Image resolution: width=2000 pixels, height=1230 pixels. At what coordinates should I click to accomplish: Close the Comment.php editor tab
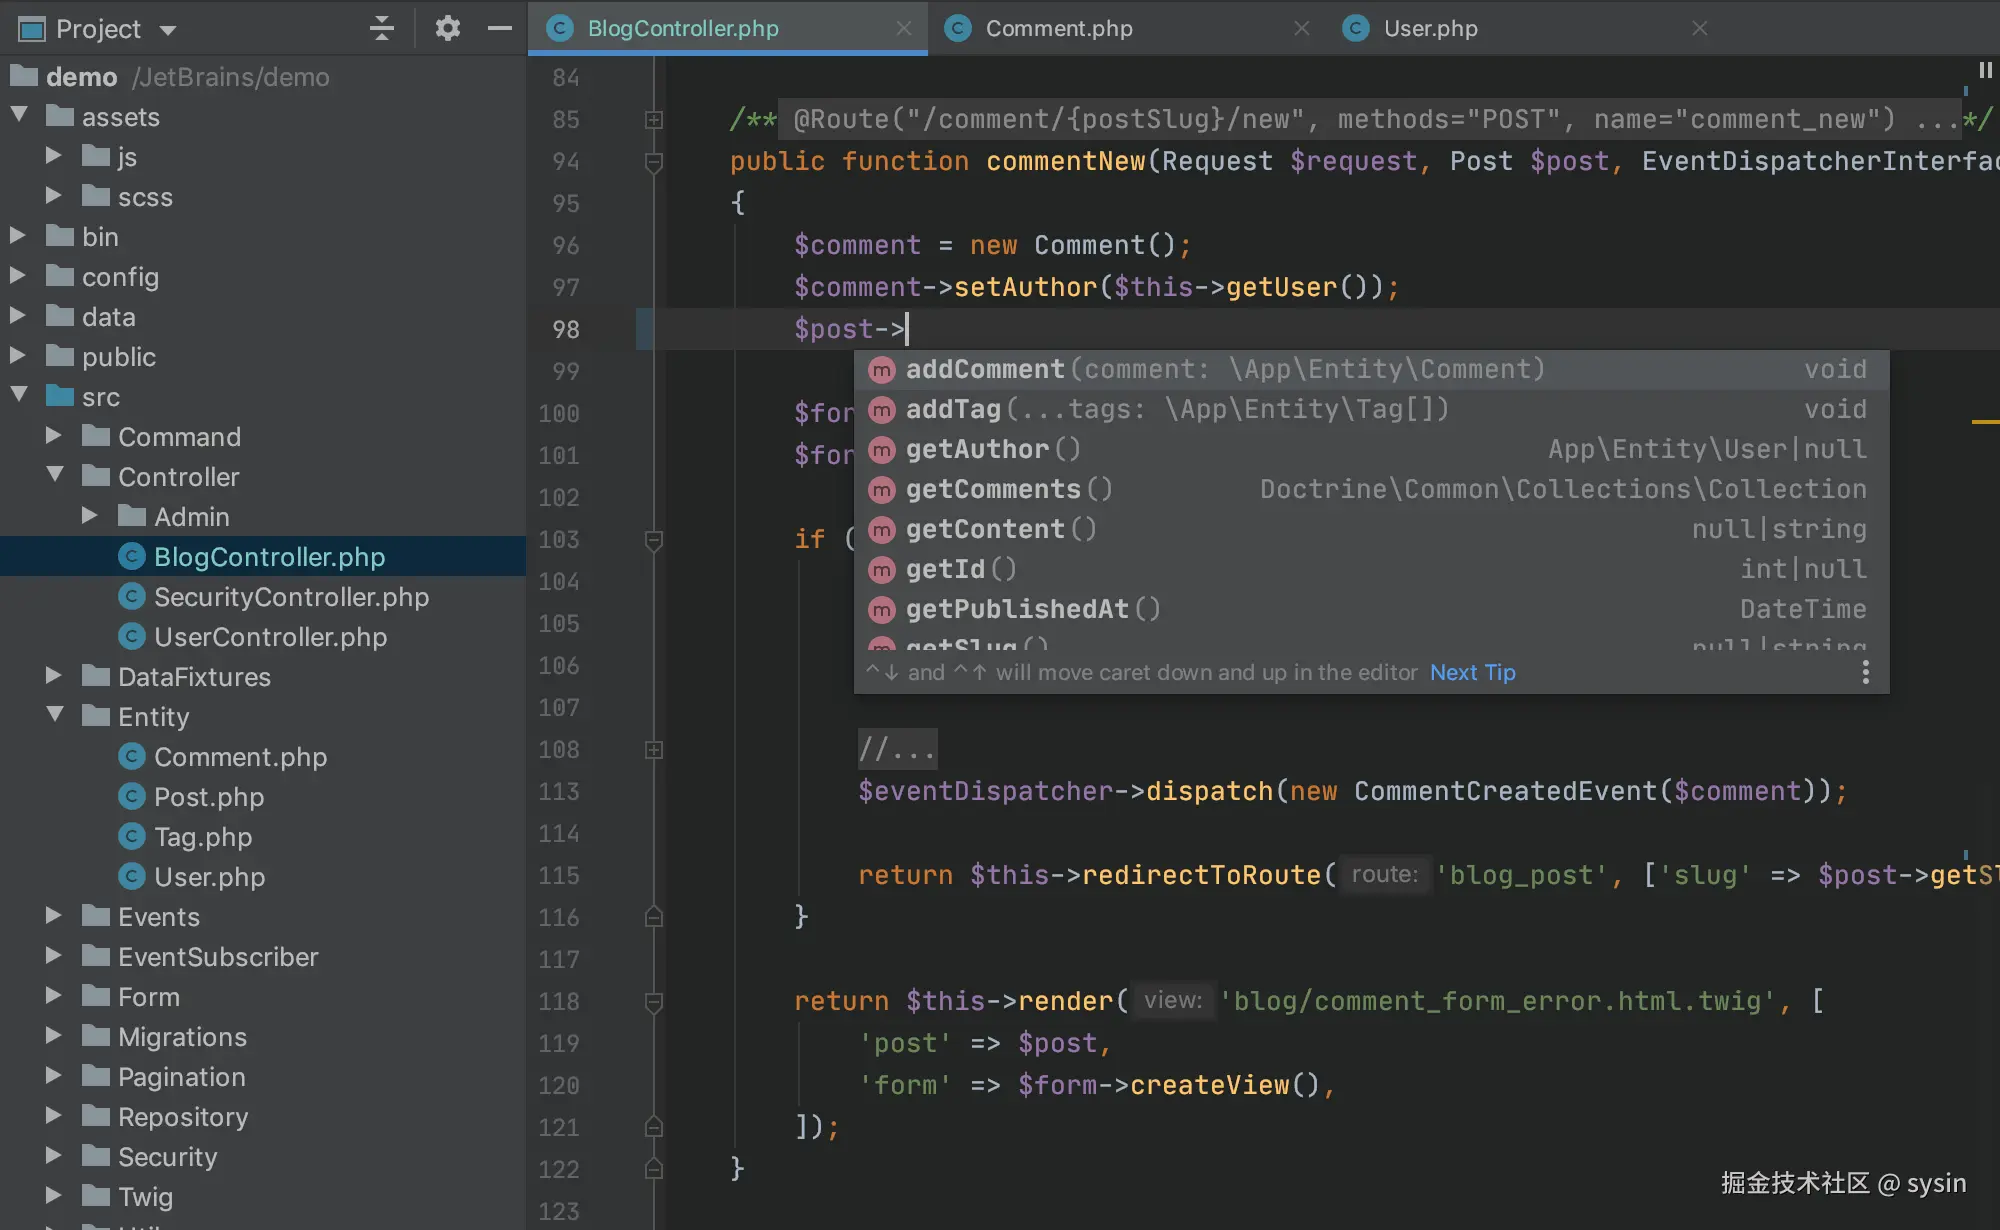[1301, 28]
